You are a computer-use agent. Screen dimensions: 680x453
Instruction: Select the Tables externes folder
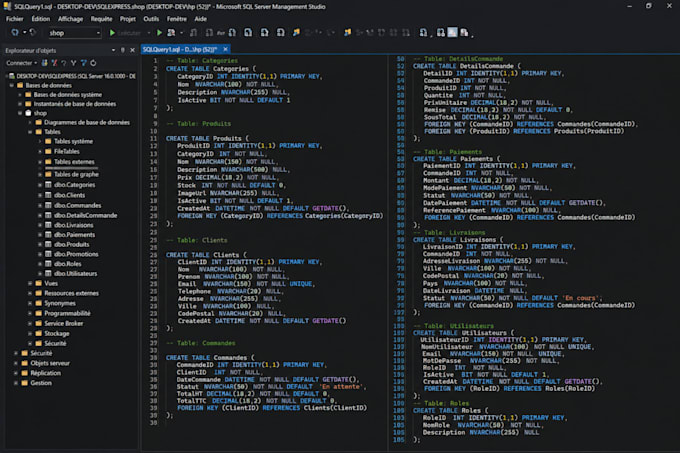pyautogui.click(x=74, y=162)
